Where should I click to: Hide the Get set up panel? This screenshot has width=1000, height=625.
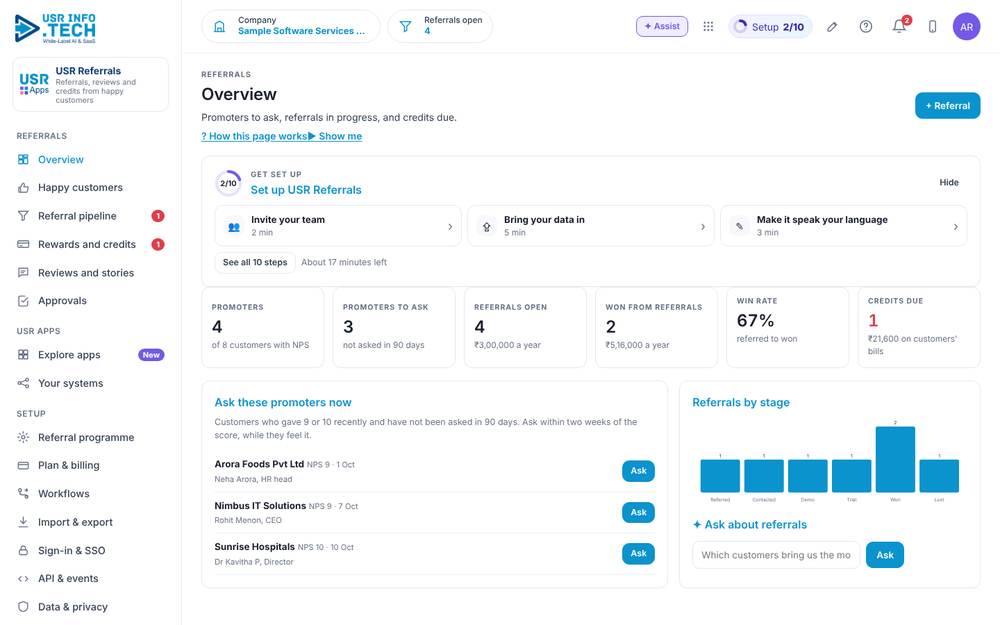coord(949,182)
